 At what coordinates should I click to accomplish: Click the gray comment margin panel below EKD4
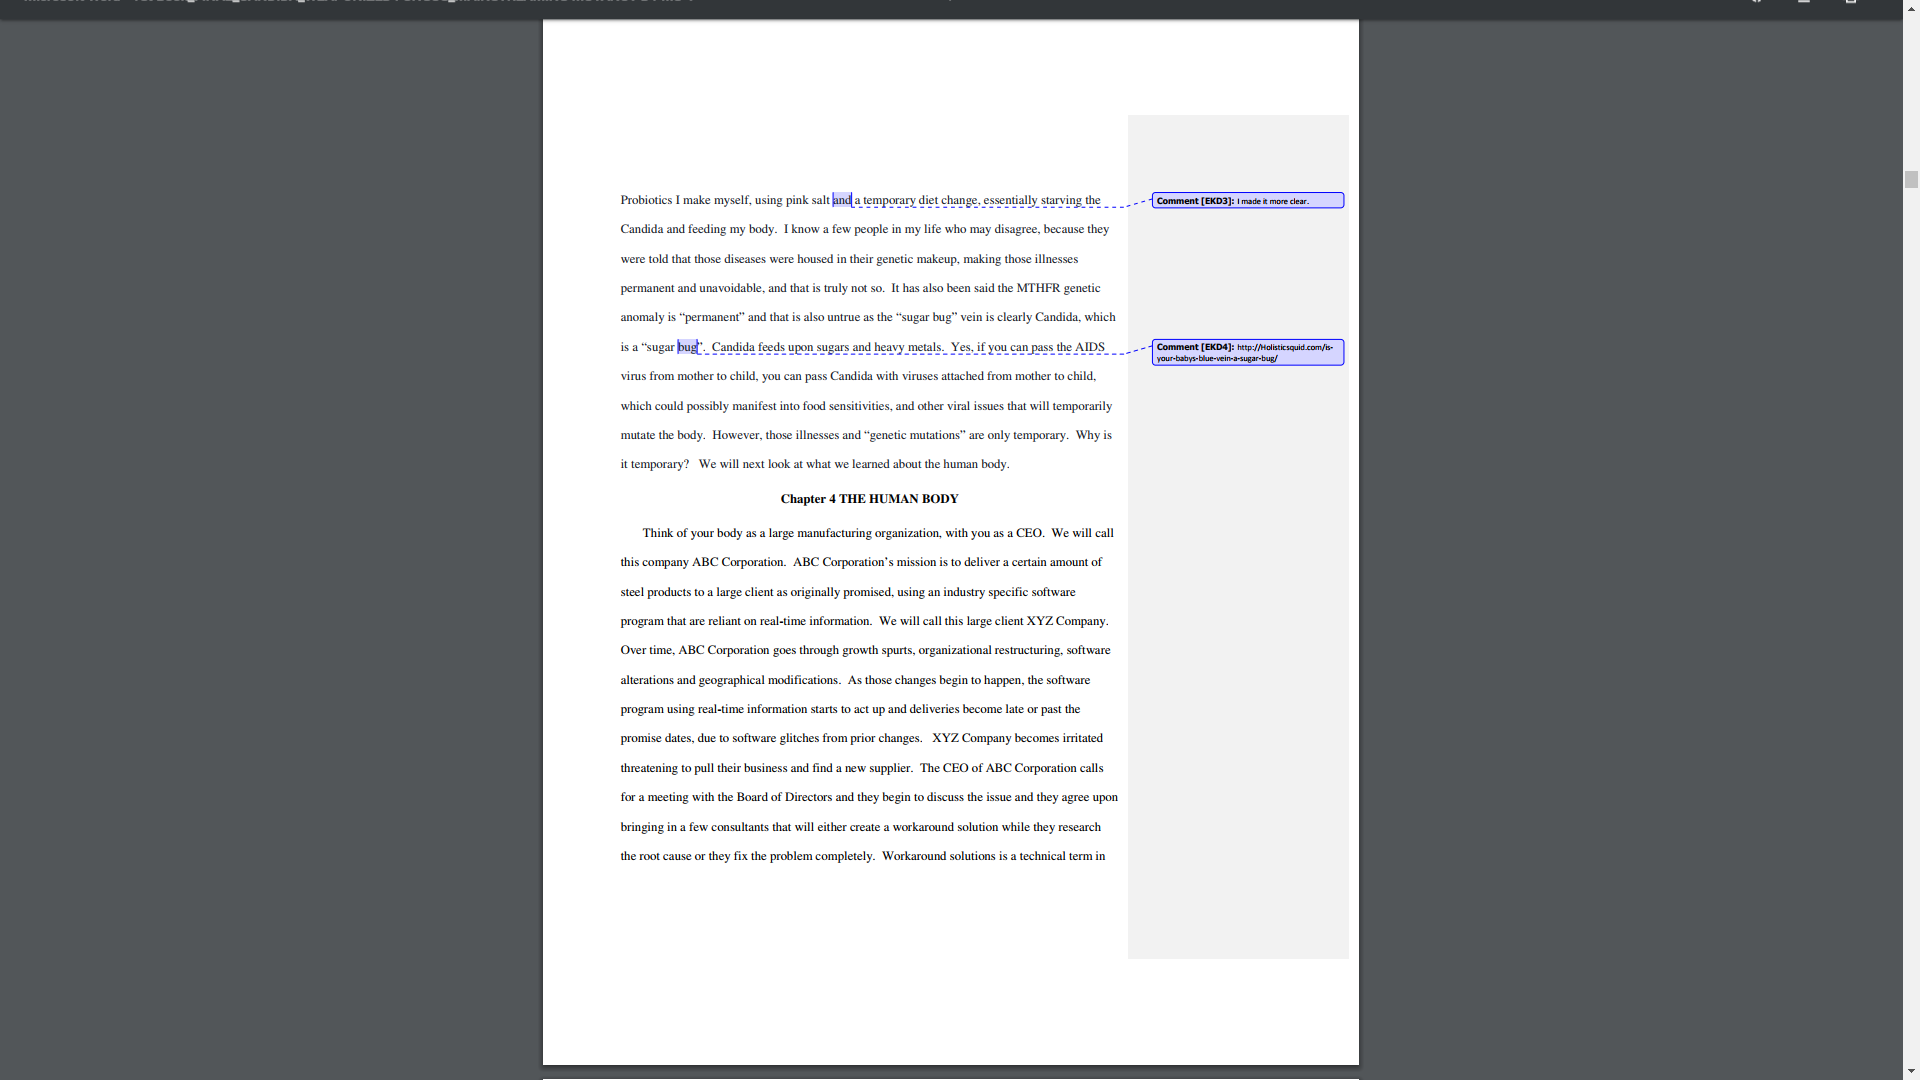1238,650
